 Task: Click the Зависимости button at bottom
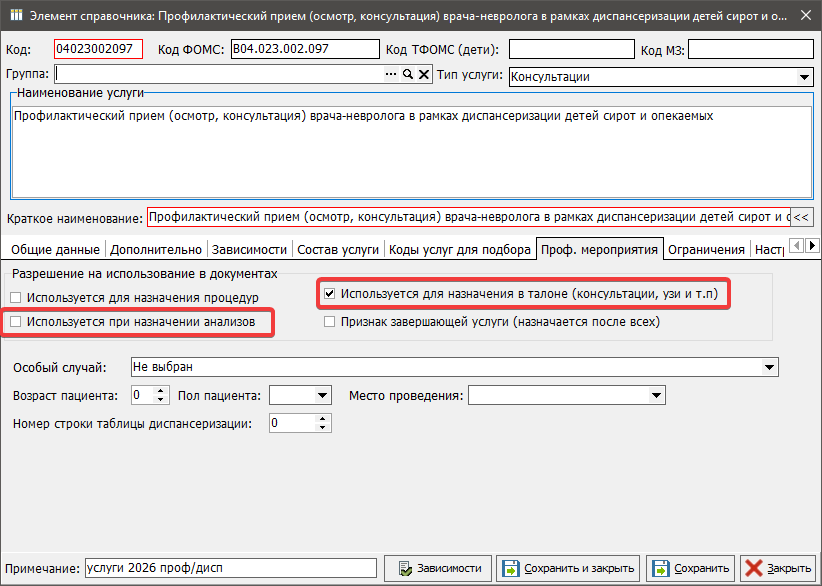[438, 568]
